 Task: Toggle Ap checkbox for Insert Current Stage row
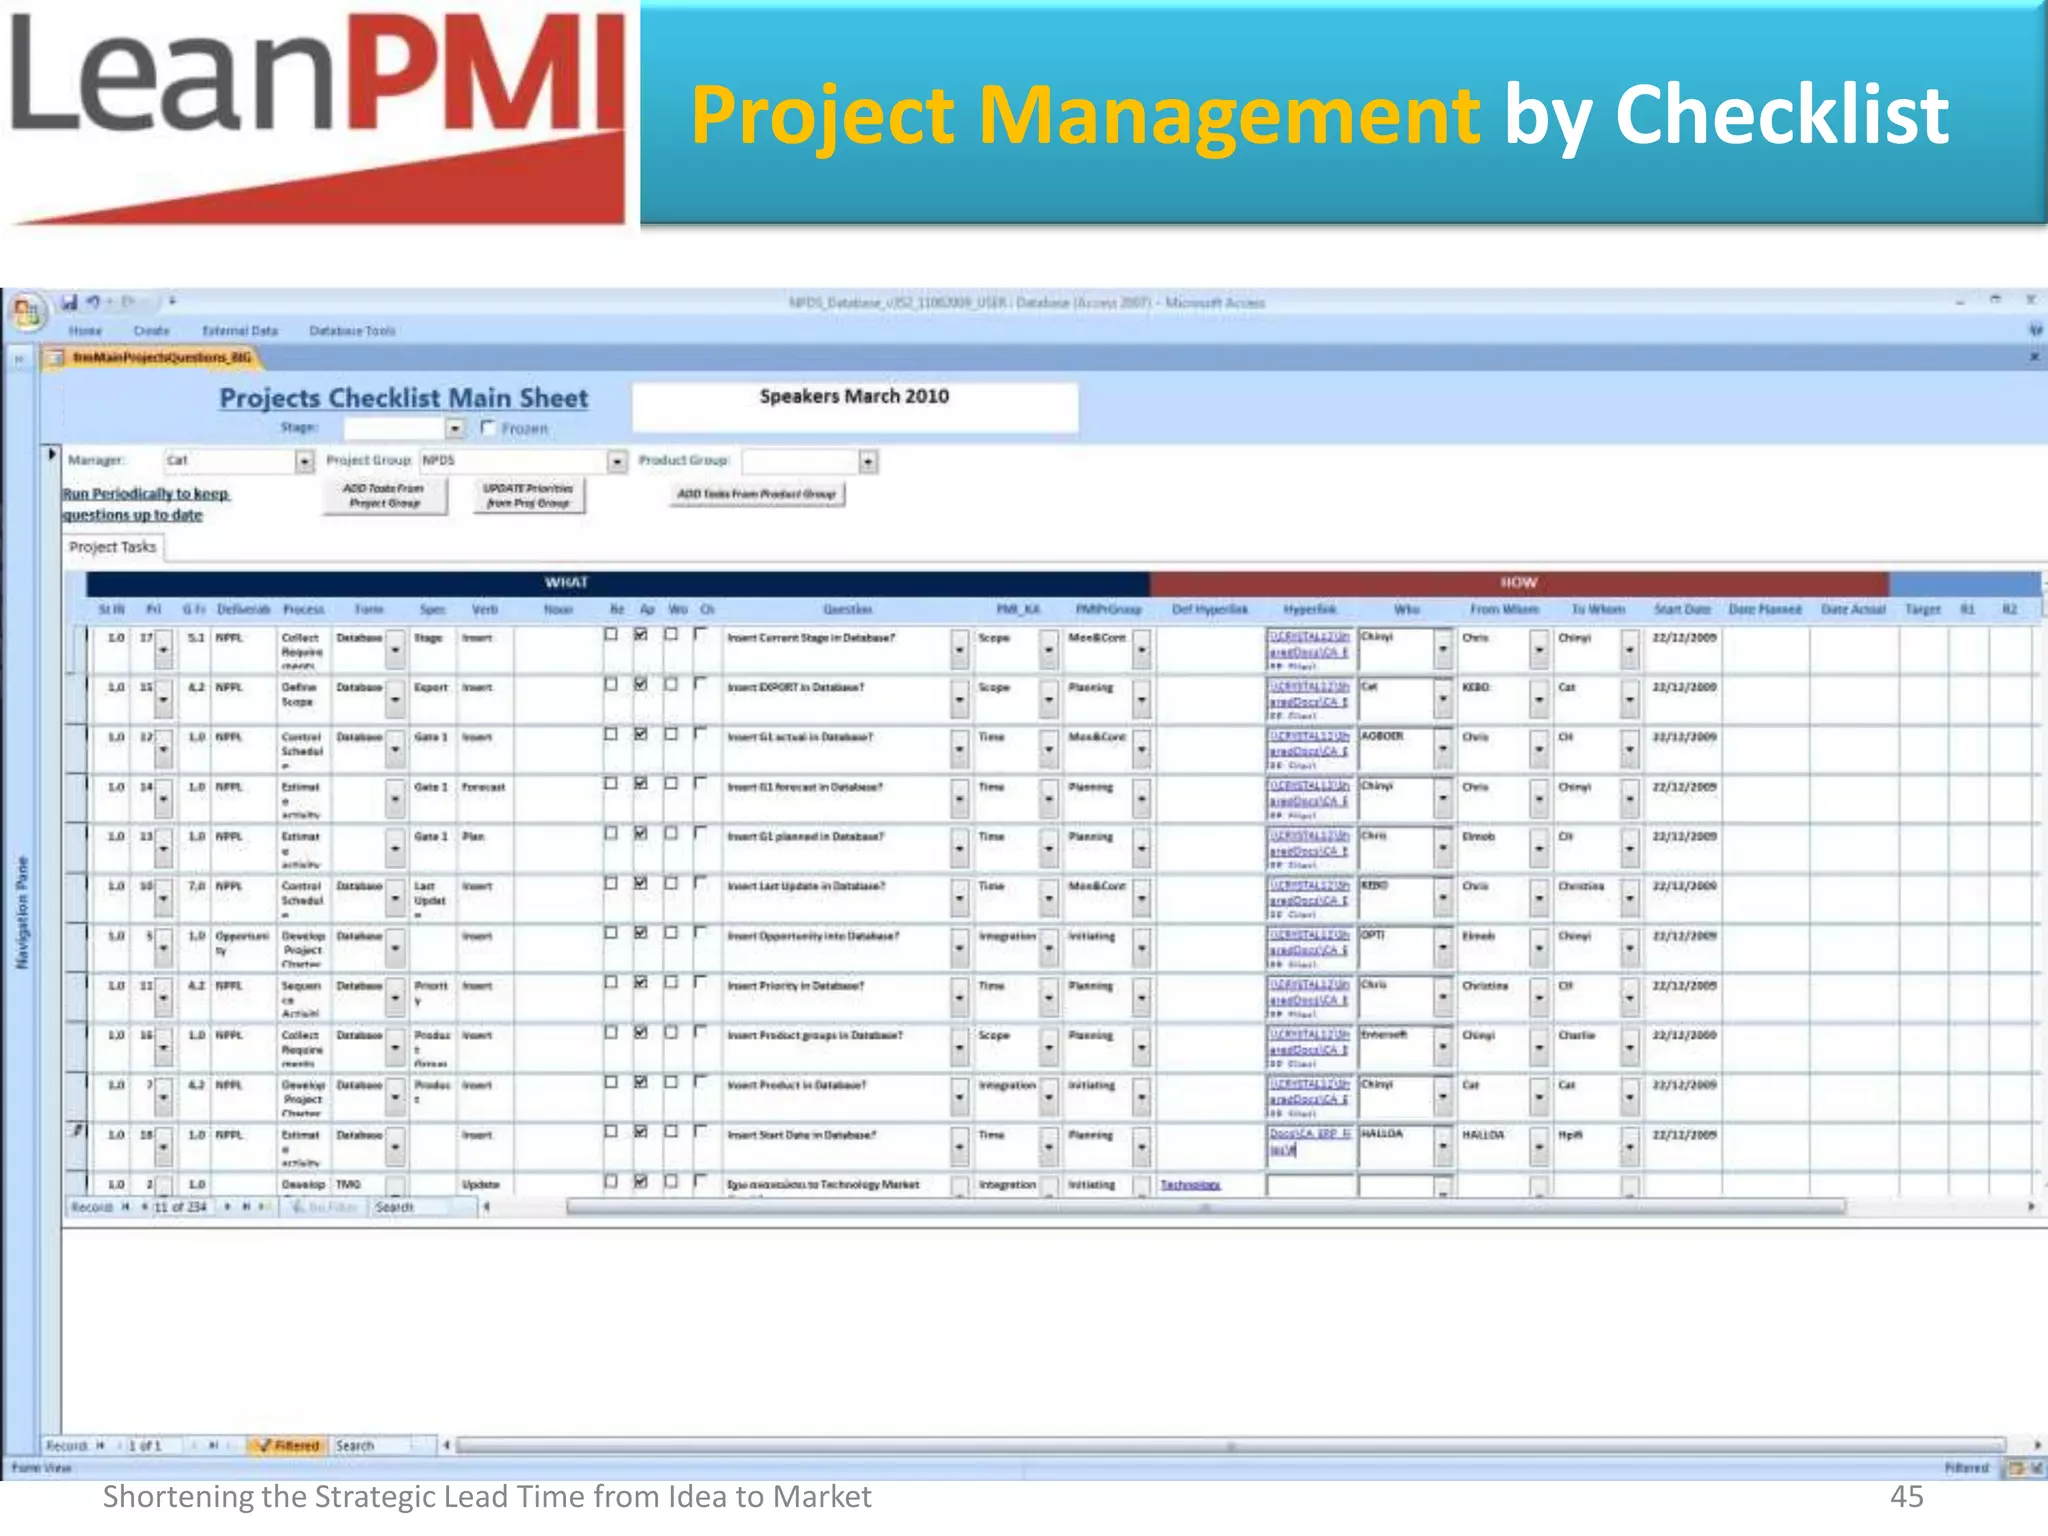click(x=641, y=635)
